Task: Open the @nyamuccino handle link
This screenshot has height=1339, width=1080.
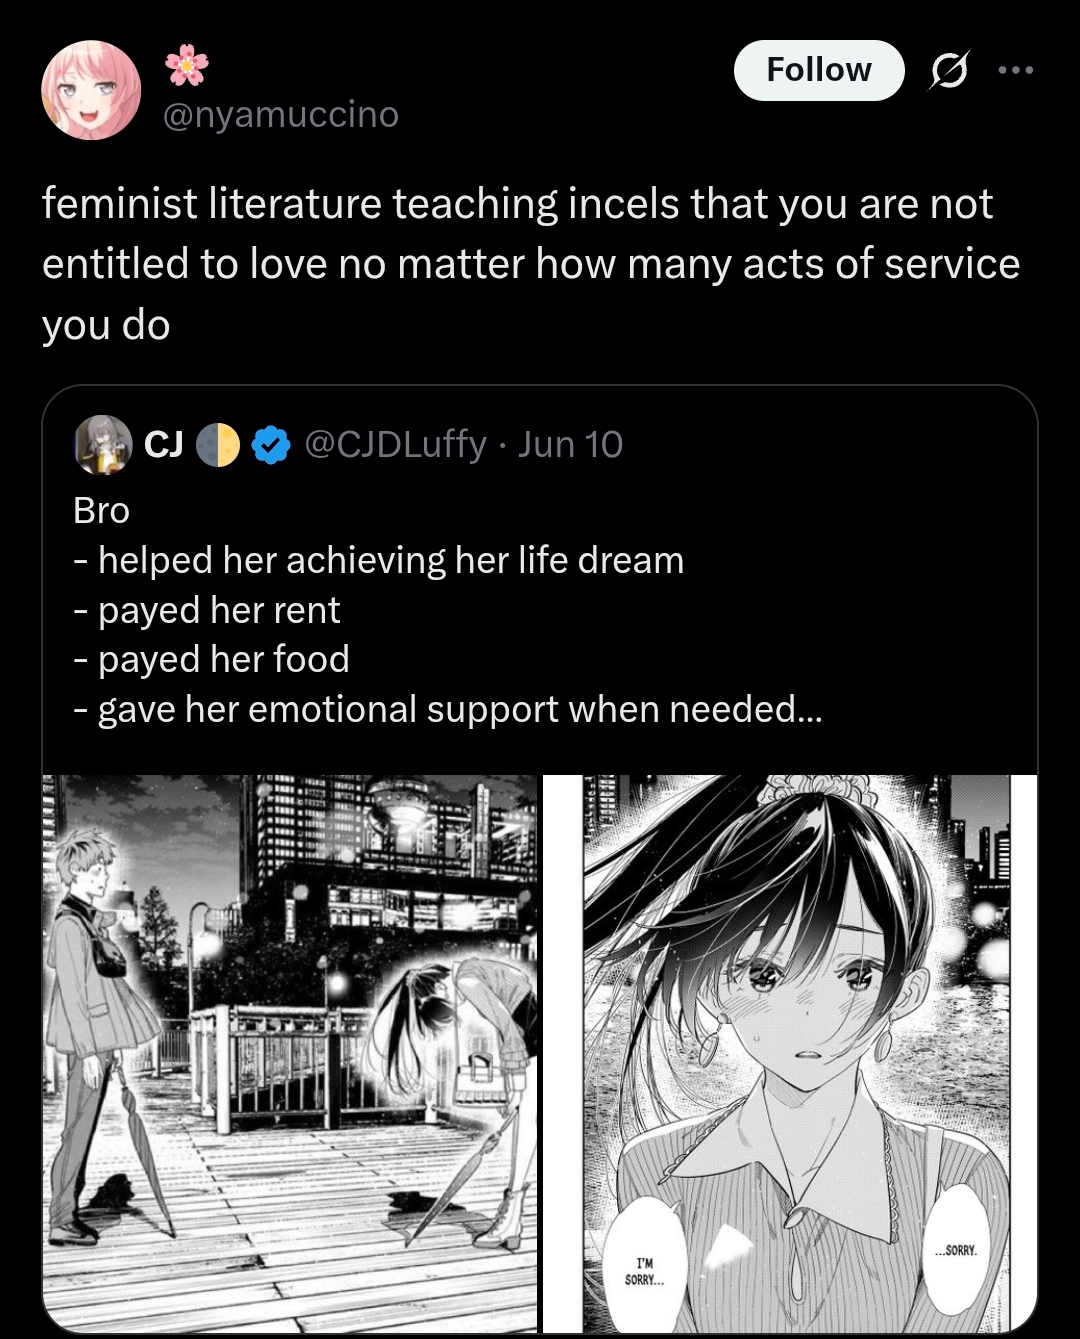Action: tap(281, 115)
